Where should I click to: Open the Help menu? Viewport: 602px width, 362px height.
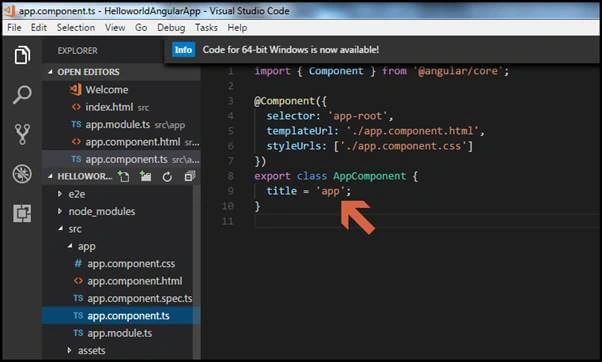pos(237,28)
